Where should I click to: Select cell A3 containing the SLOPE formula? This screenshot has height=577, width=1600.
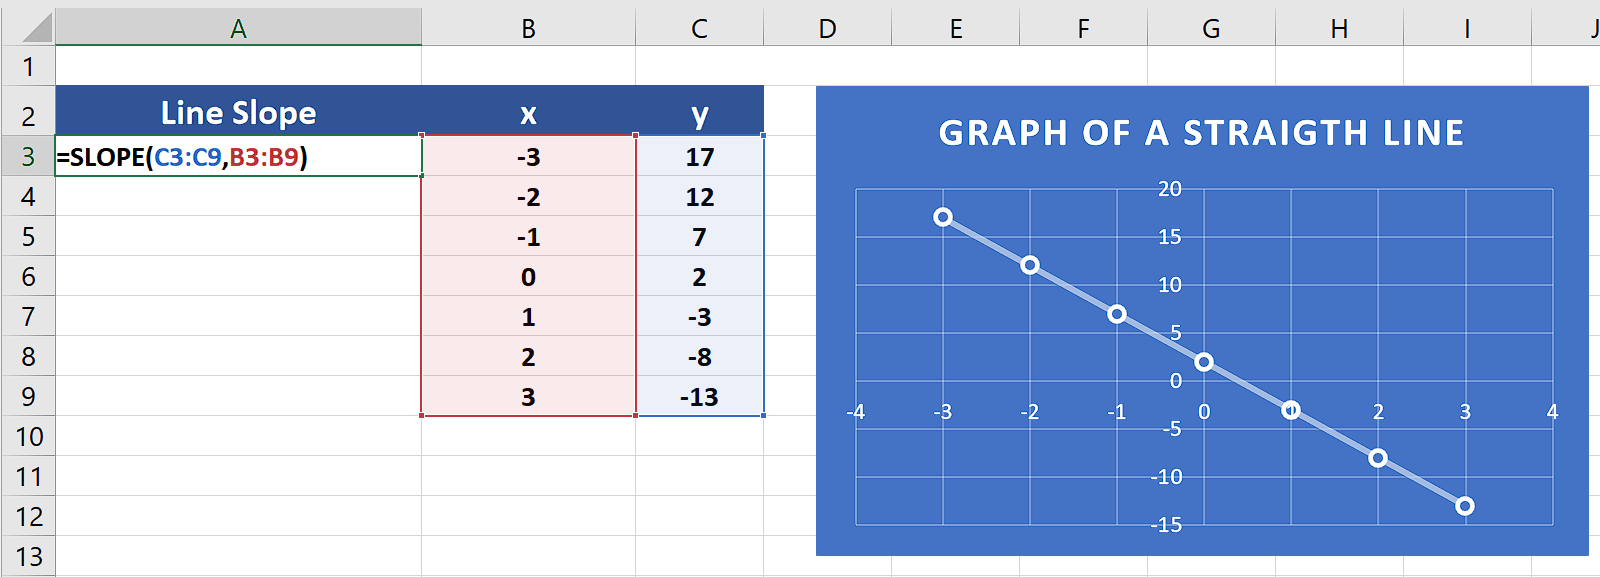[x=235, y=156]
